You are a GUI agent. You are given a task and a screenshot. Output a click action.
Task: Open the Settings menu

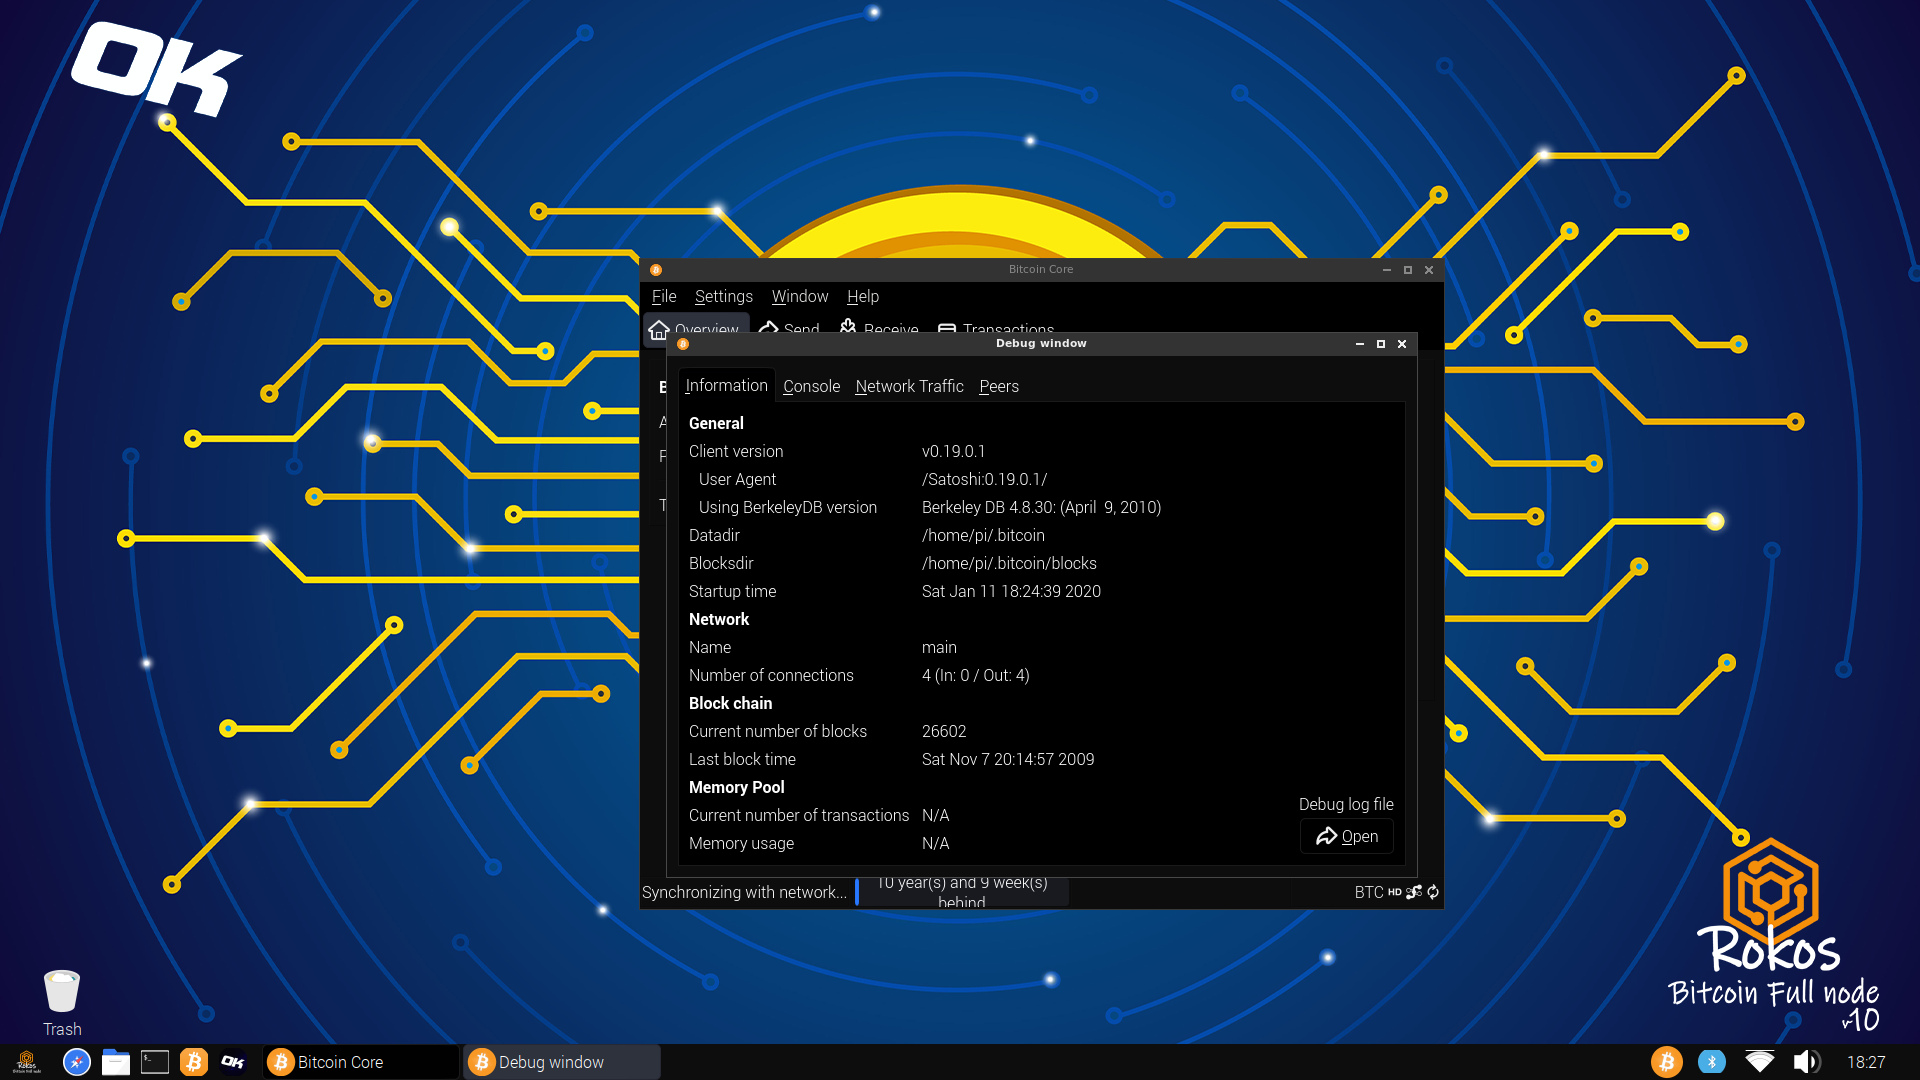pyautogui.click(x=724, y=296)
